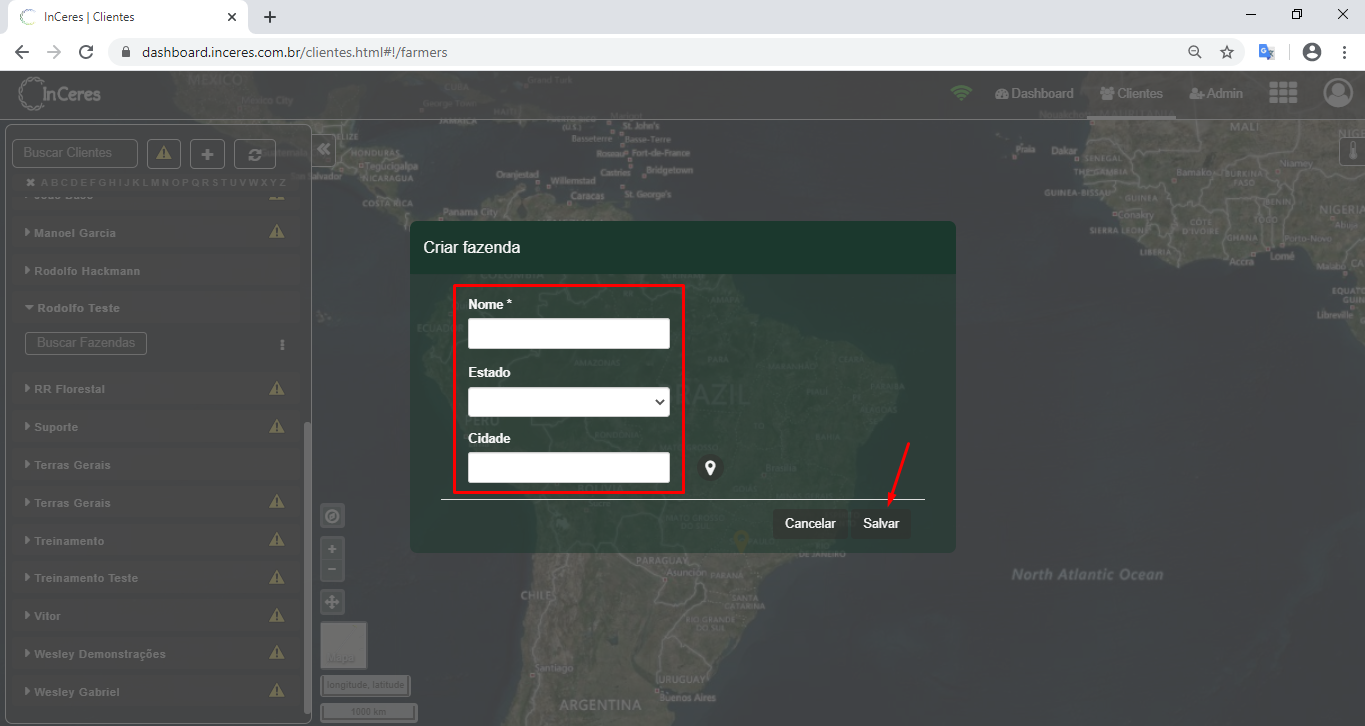The height and width of the screenshot is (726, 1365).
Task: Collapse the Rodolfo Teste client
Action: 29,308
